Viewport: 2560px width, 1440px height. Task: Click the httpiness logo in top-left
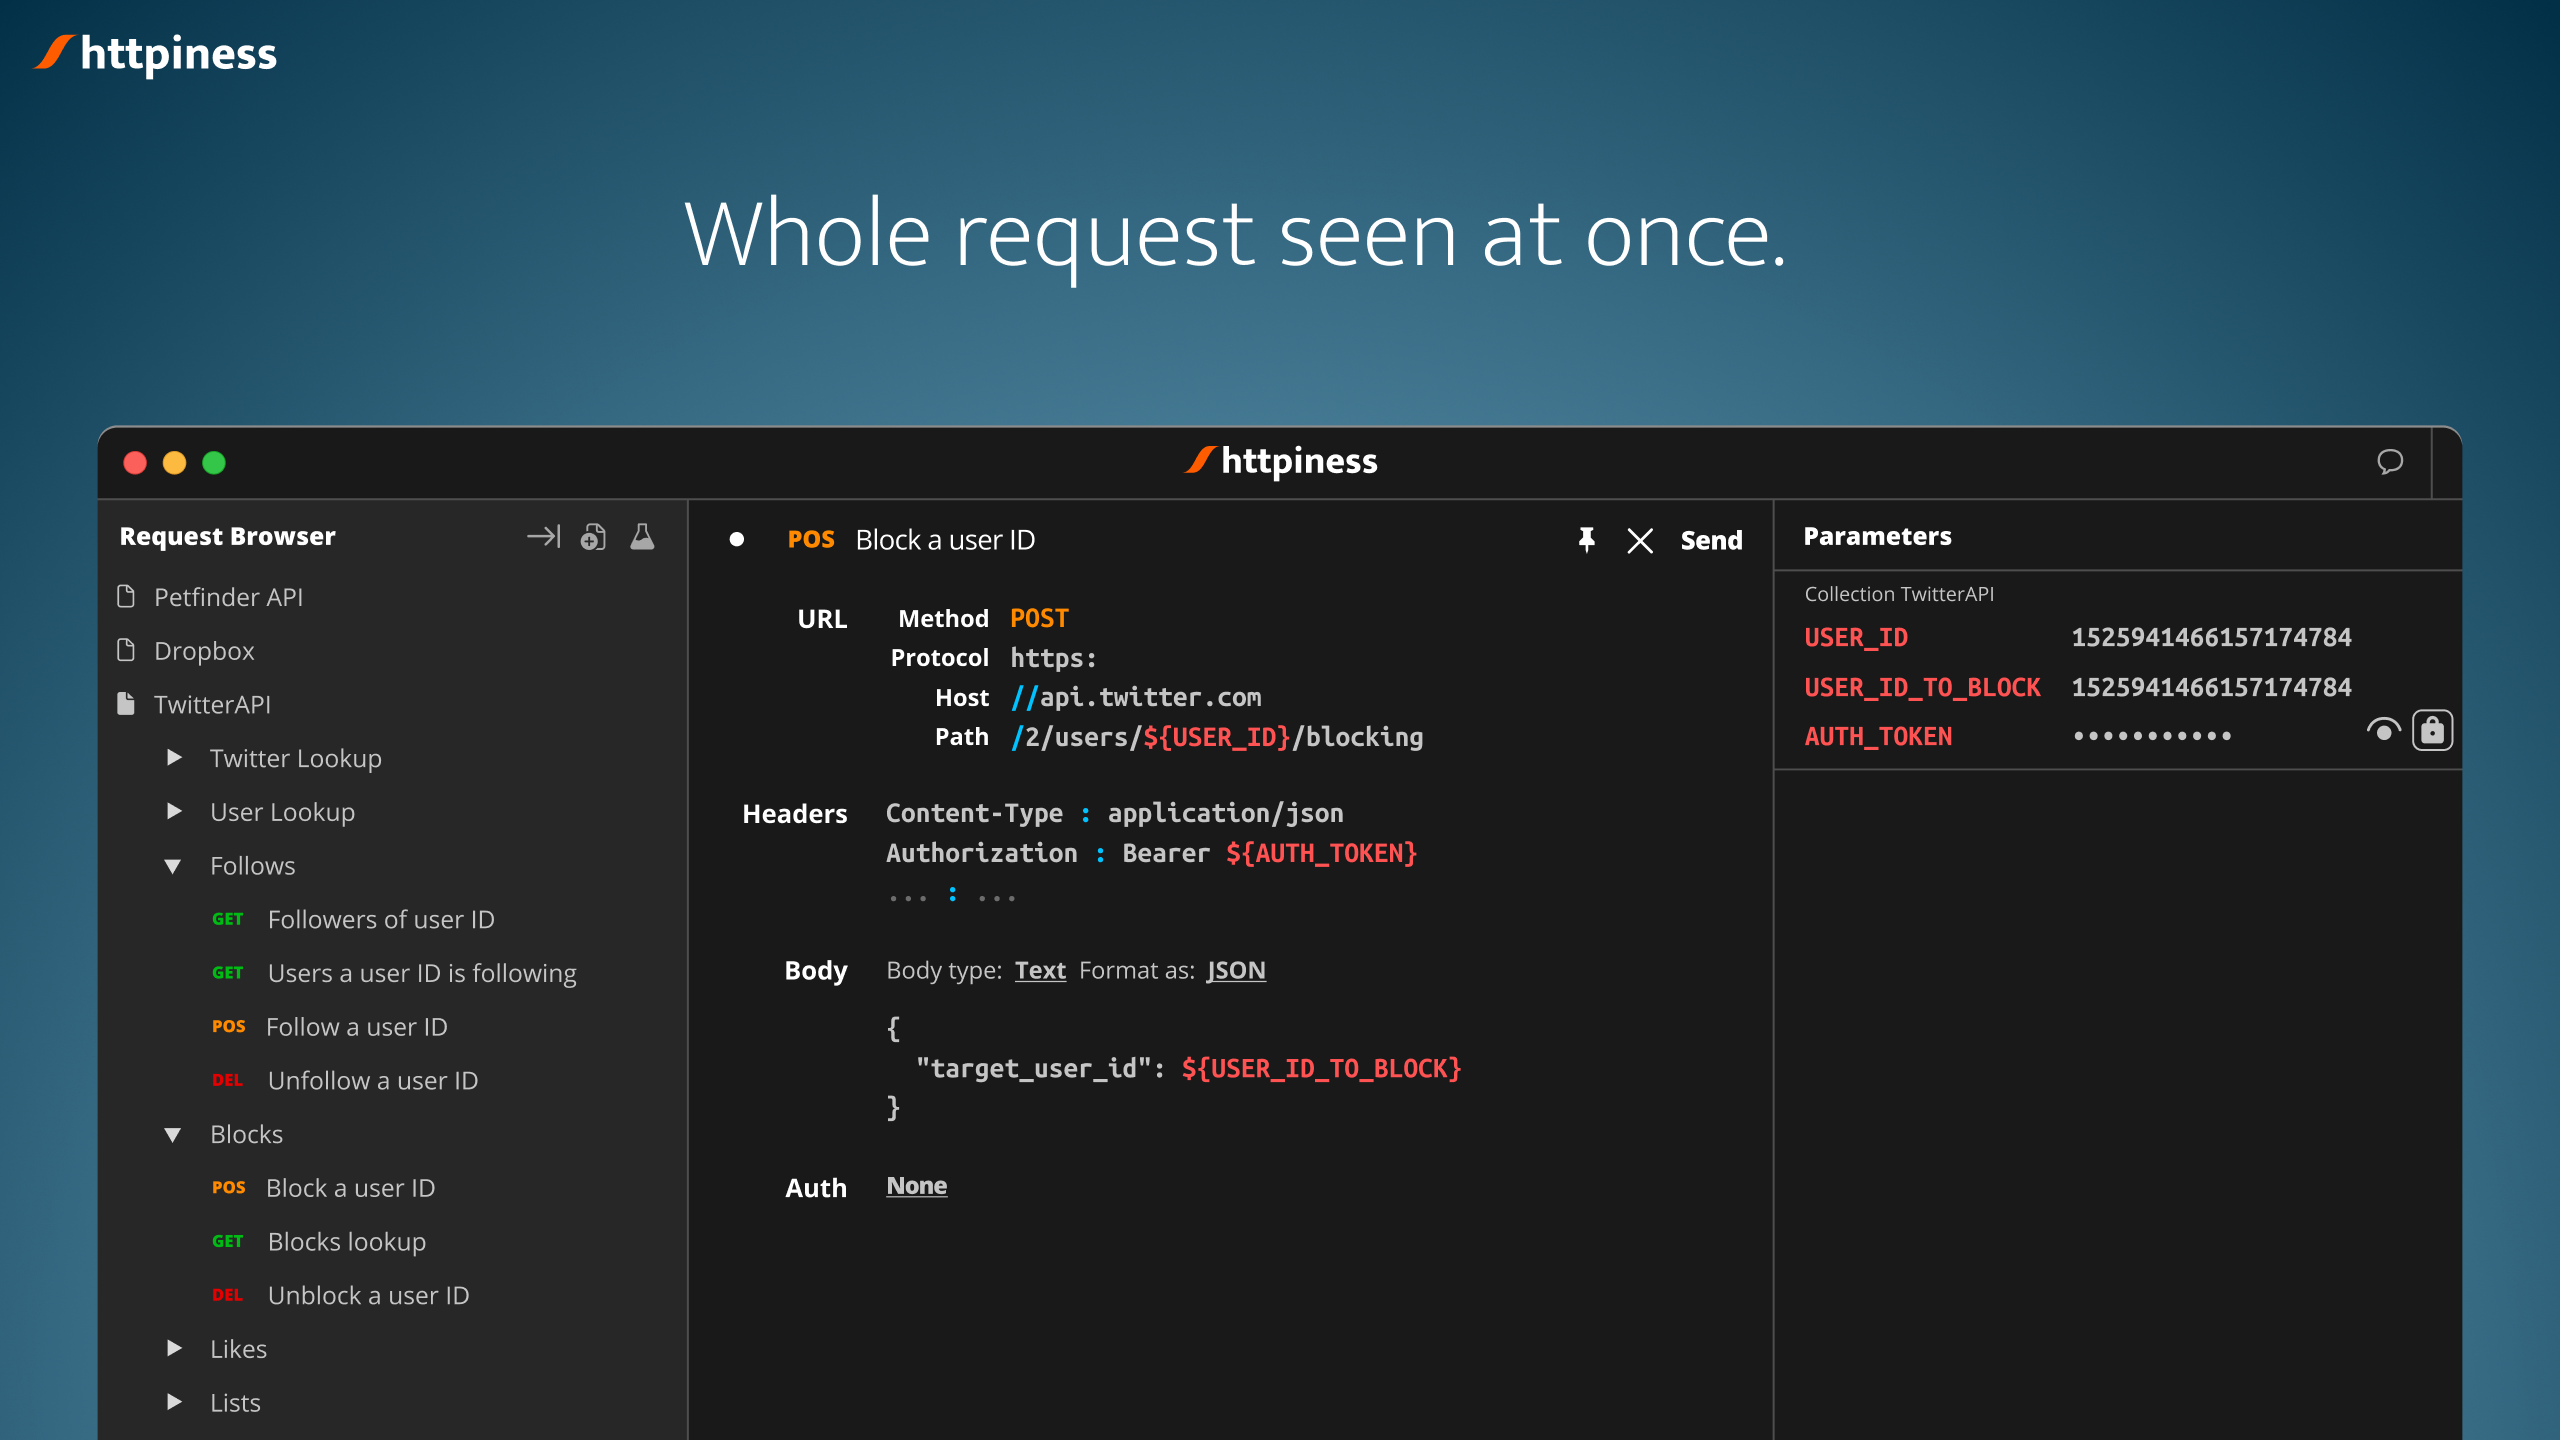pos(156,54)
